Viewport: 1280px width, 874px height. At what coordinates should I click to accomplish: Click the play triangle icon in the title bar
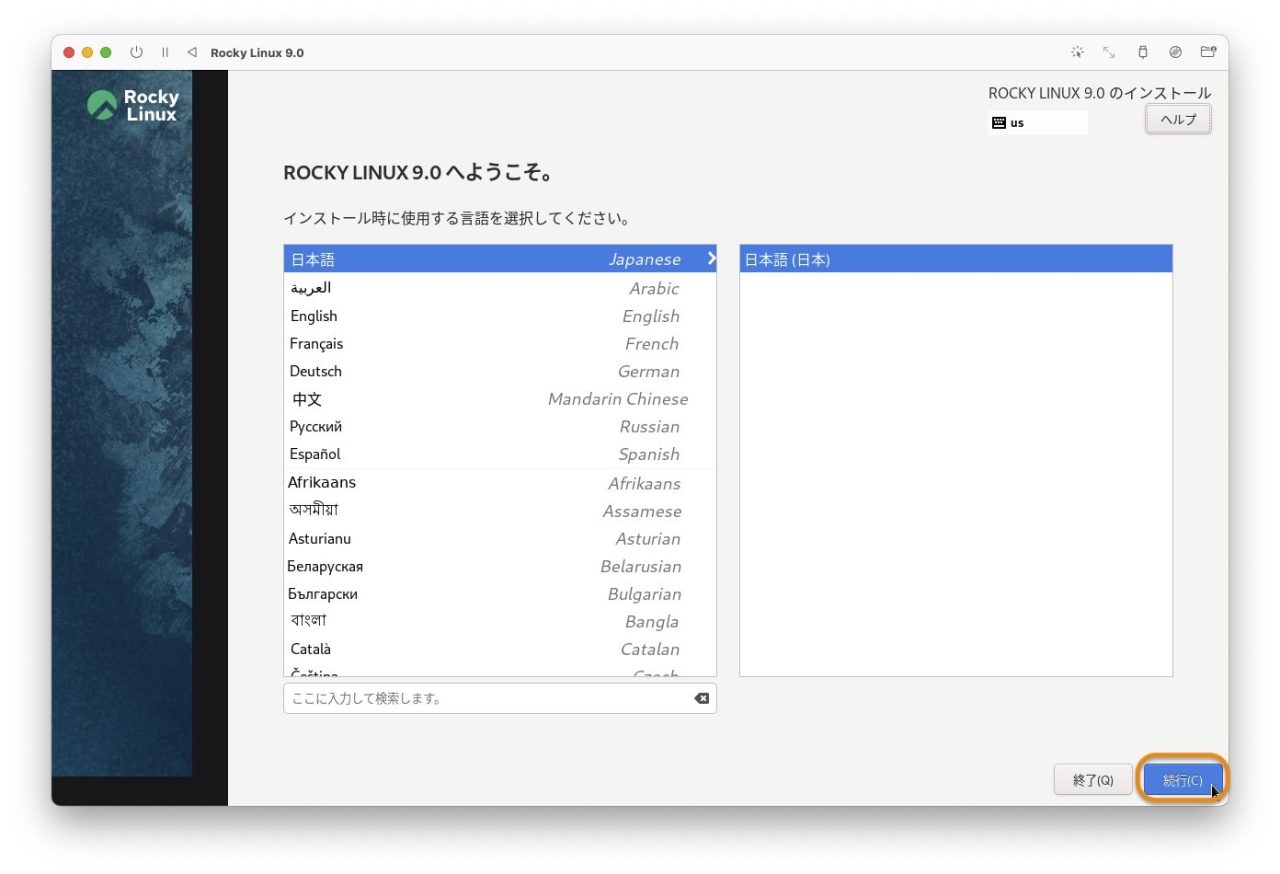point(190,52)
